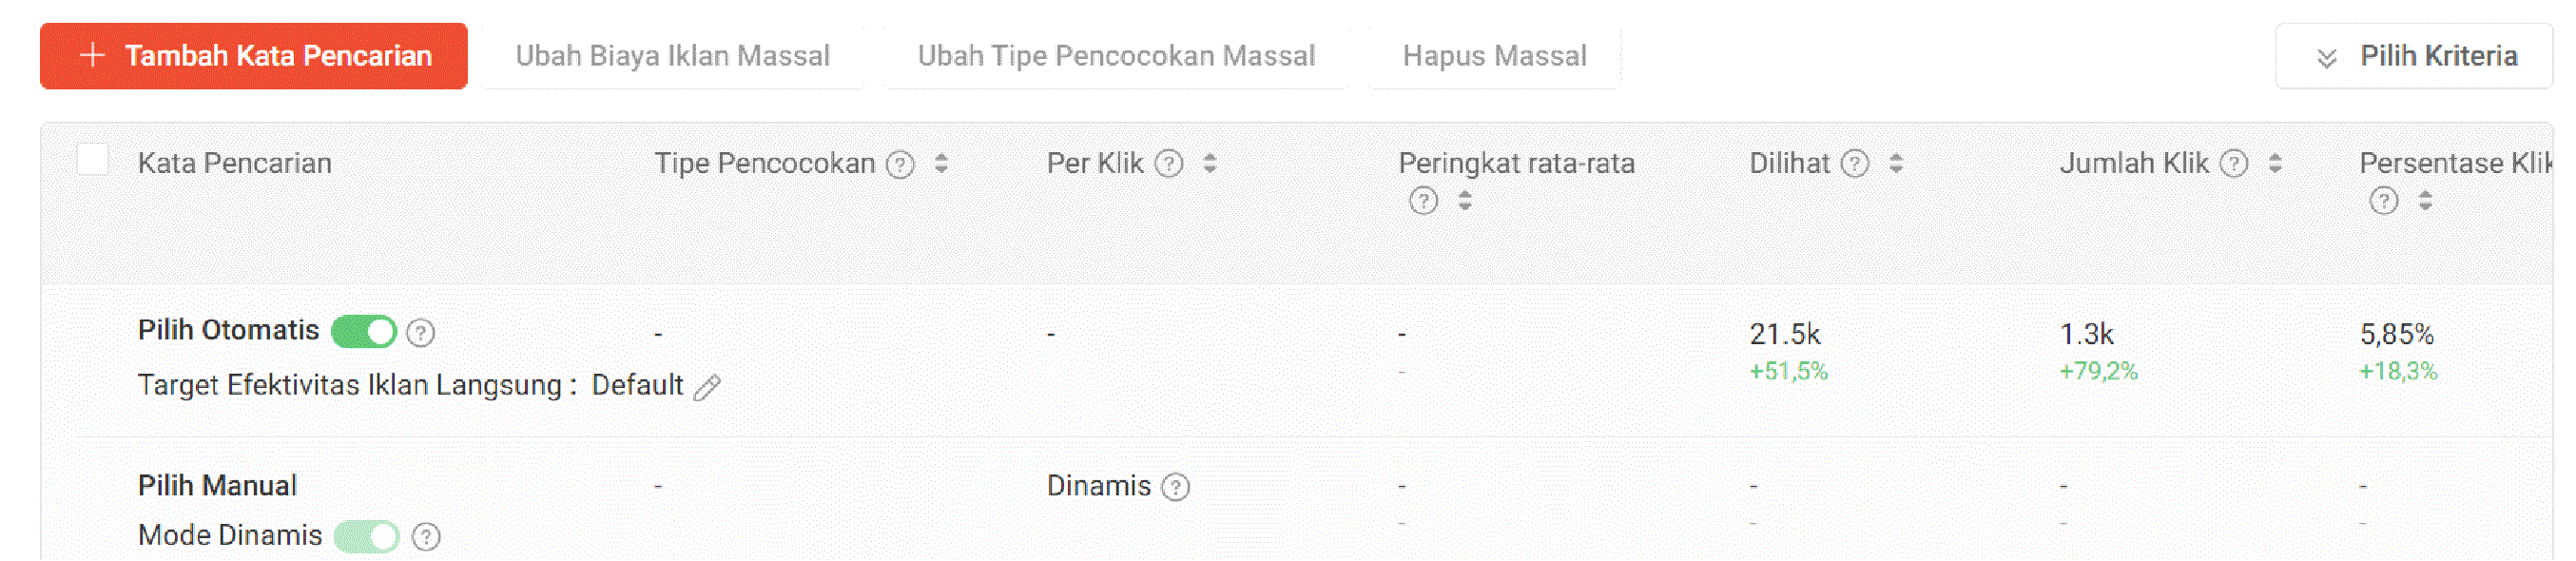The height and width of the screenshot is (561, 2576).
Task: Toggle the Pilih Otomatis switch
Action: (364, 332)
